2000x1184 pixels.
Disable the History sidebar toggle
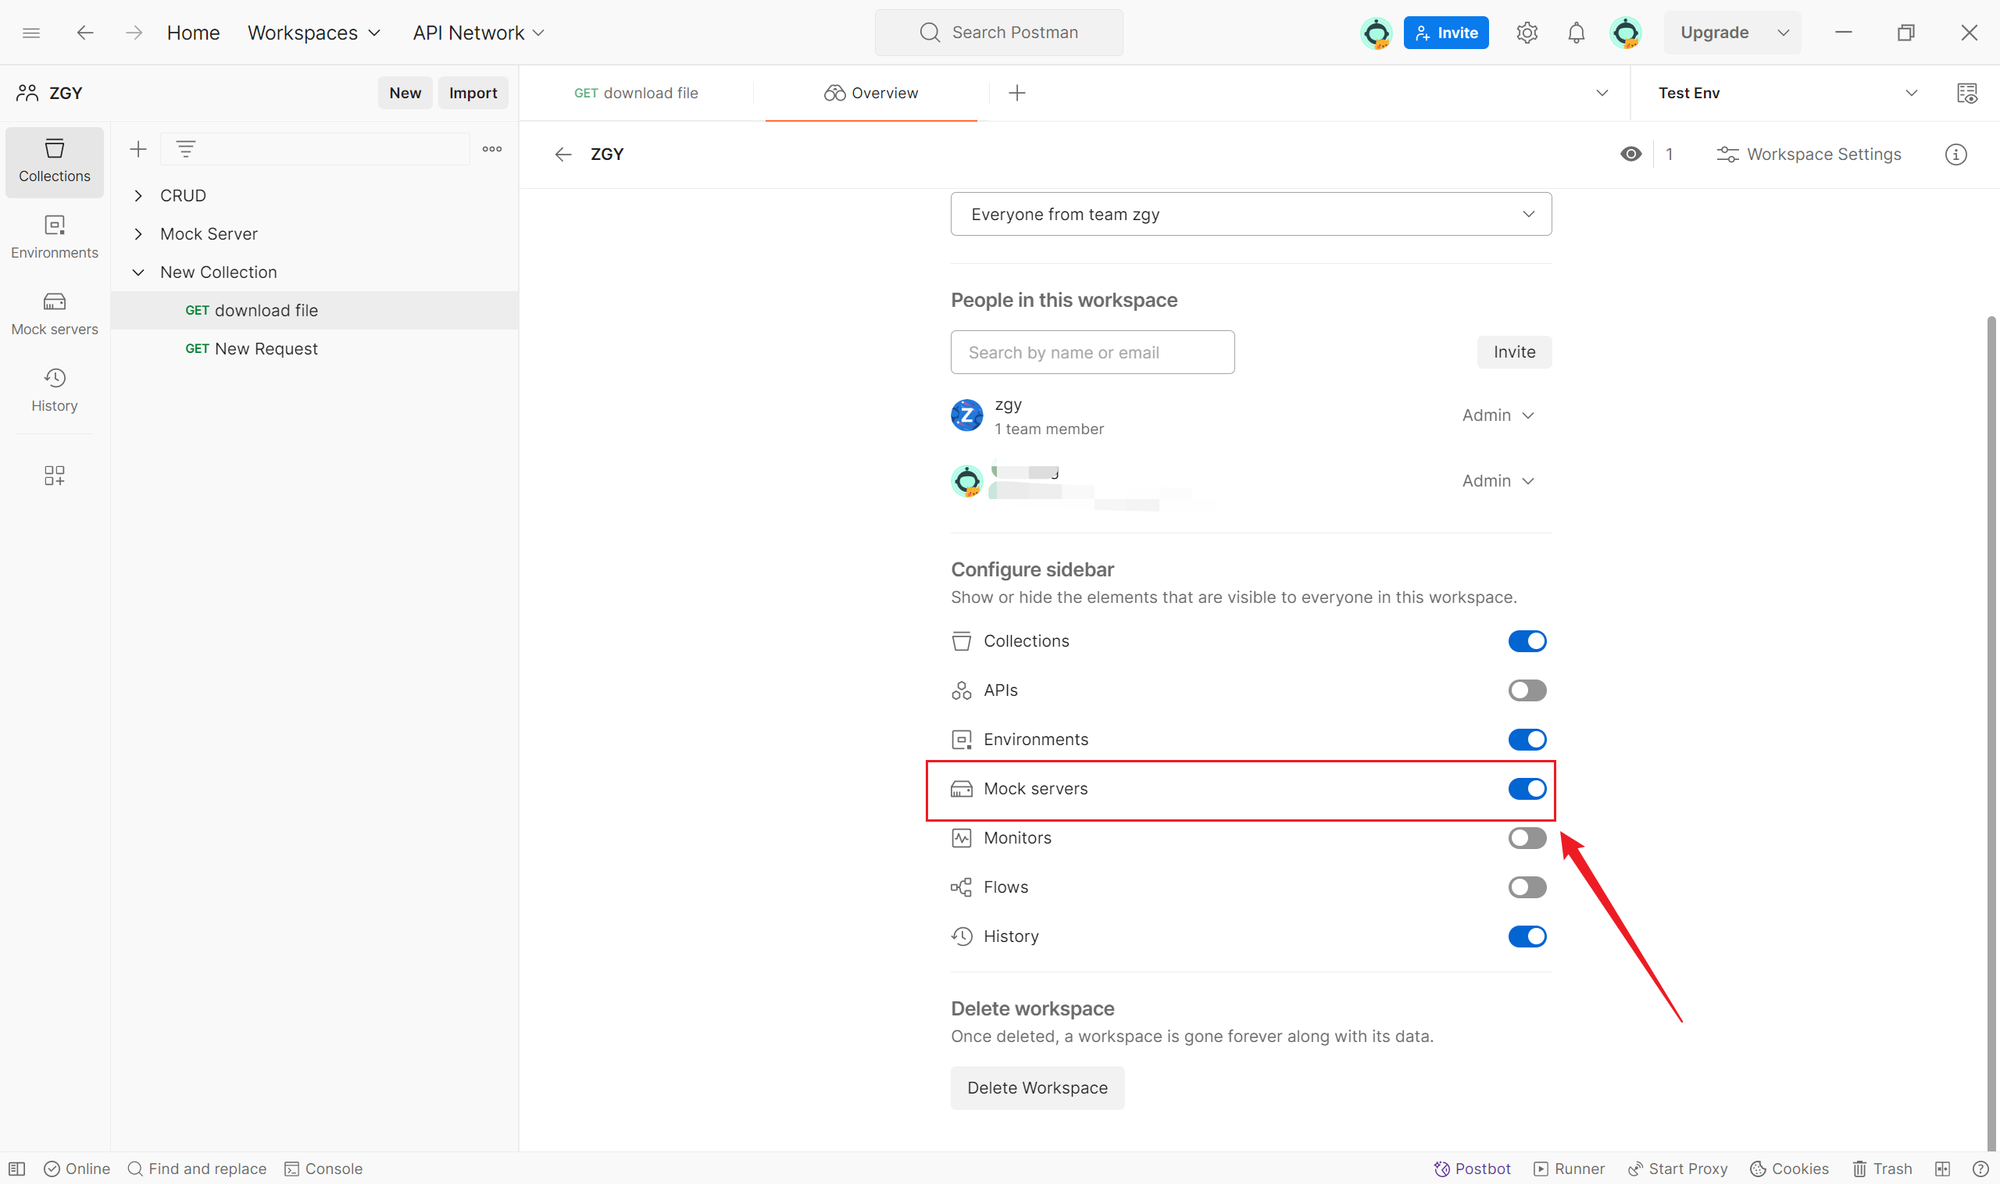point(1527,936)
